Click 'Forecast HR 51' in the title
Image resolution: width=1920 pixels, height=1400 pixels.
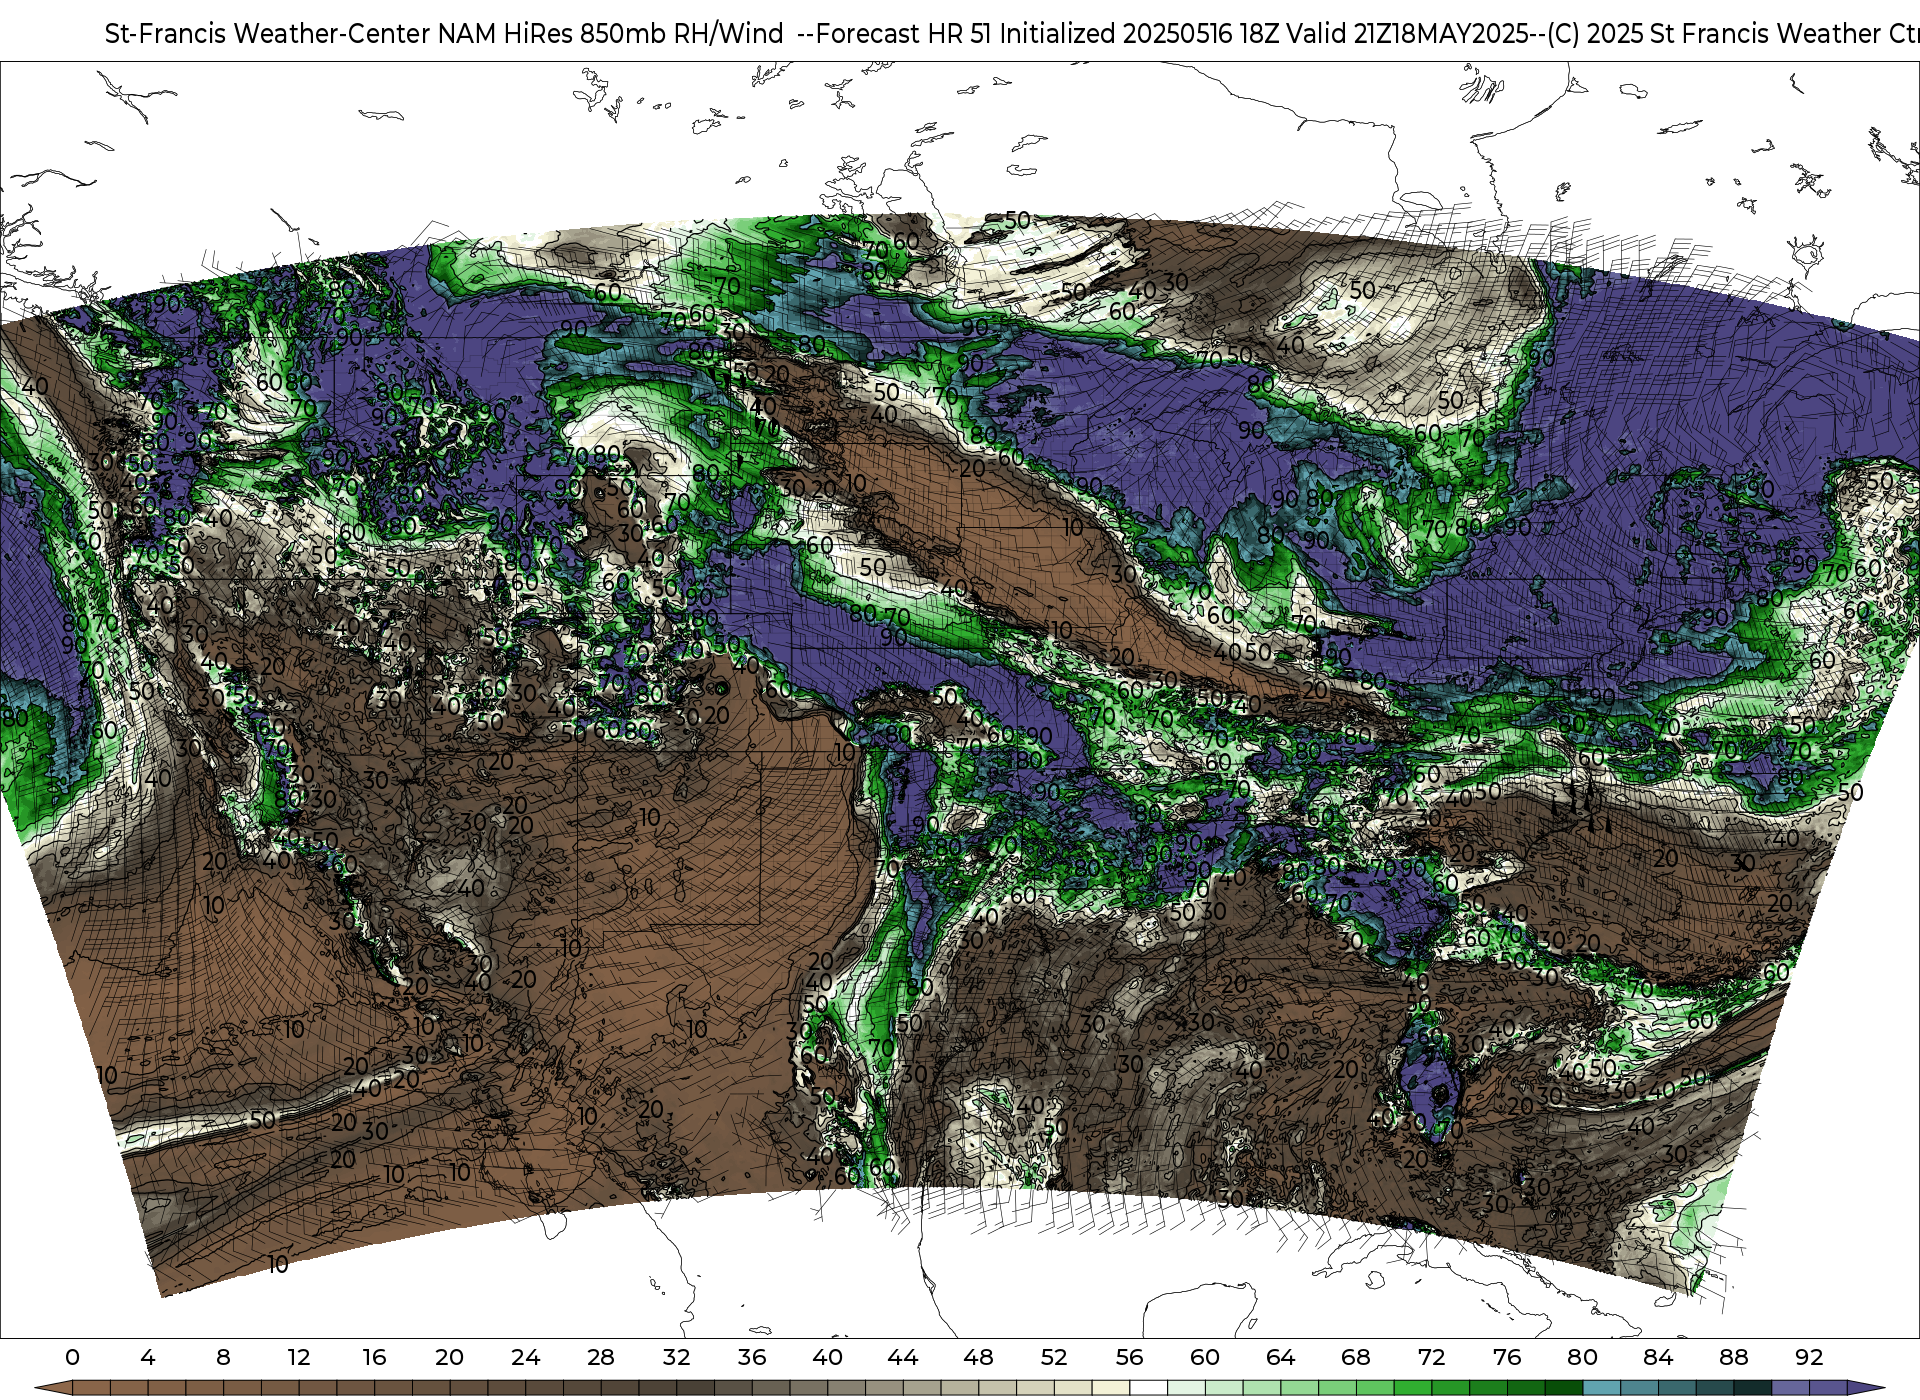coord(905,34)
